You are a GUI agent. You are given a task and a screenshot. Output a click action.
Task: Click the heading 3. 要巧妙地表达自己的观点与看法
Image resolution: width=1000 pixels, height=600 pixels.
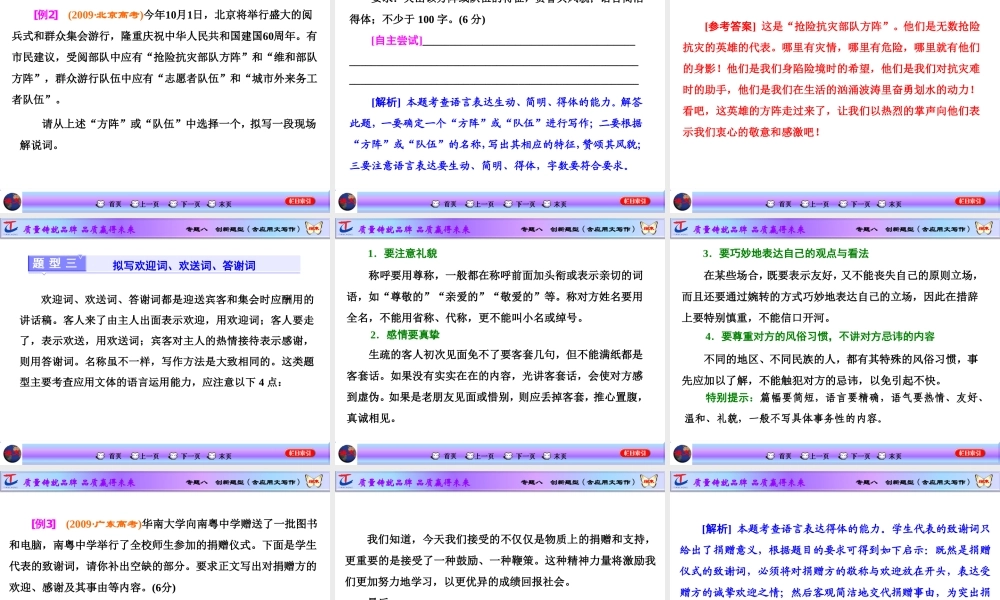click(786, 253)
